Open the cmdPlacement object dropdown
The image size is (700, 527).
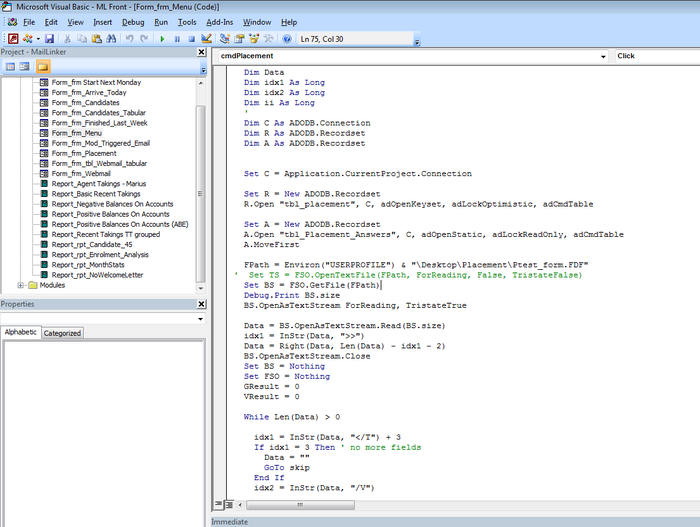click(x=603, y=56)
